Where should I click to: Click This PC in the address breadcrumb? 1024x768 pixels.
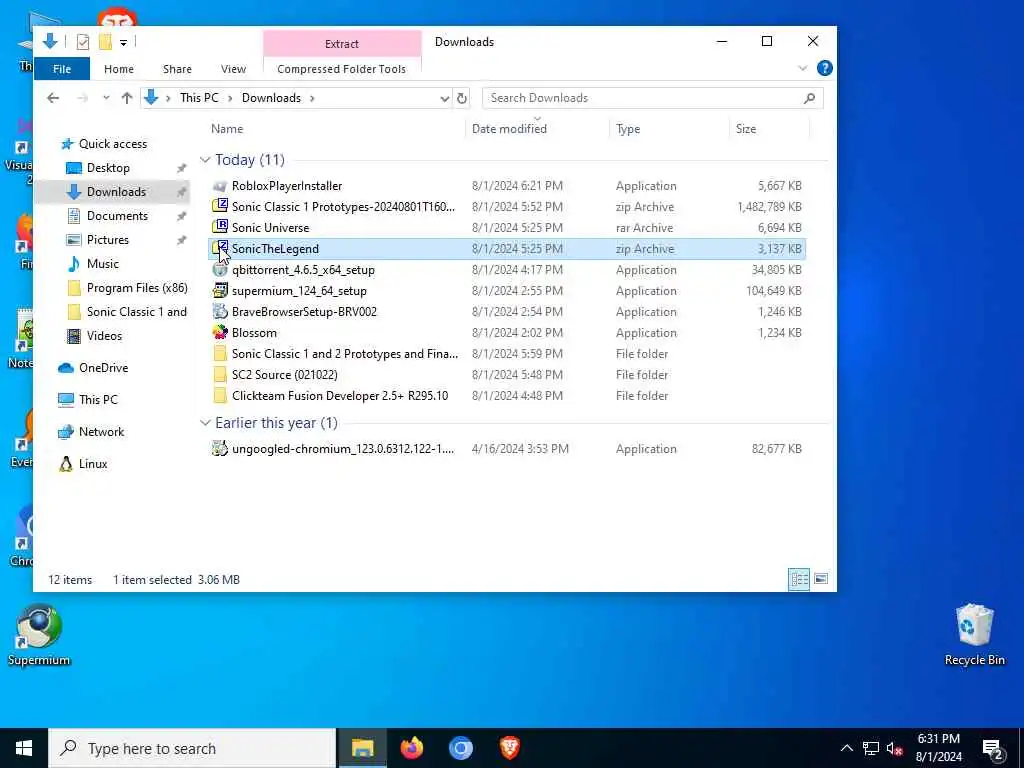pos(199,98)
